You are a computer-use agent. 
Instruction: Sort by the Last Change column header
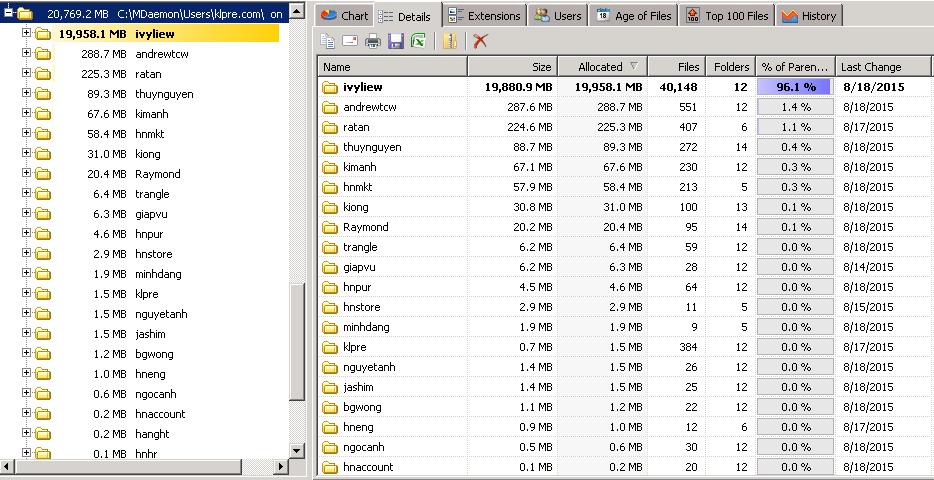click(883, 67)
